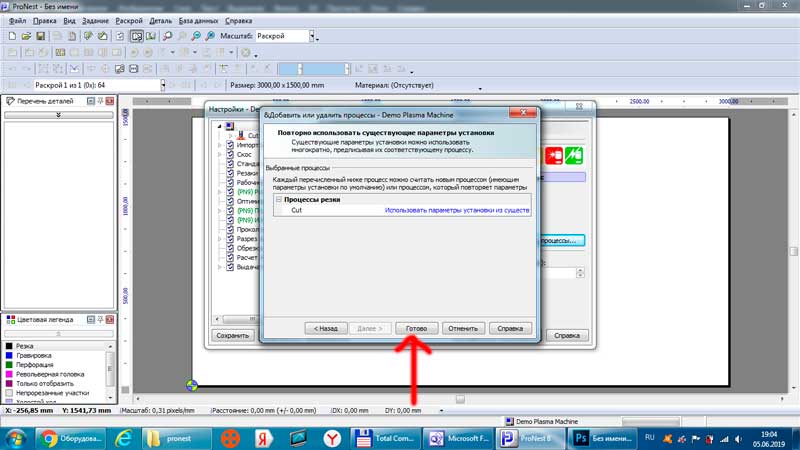Image resolution: width=800 pixels, height=450 pixels.
Task: Open the Масштаб dropdown showing Раскрой
Action: (312, 36)
